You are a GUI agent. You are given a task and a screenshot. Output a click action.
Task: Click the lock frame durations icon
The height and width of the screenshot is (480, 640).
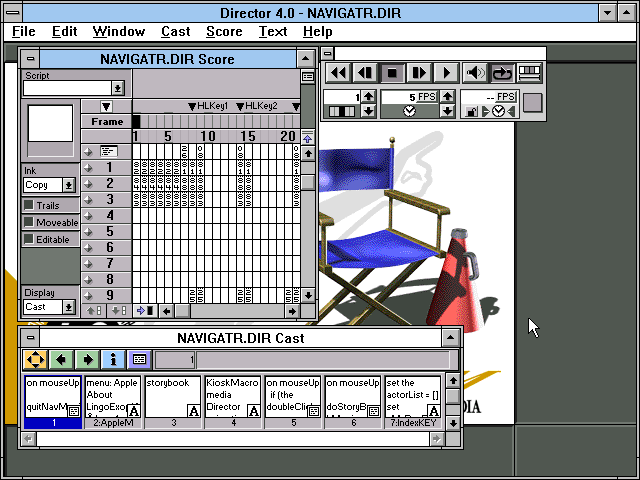point(471,111)
